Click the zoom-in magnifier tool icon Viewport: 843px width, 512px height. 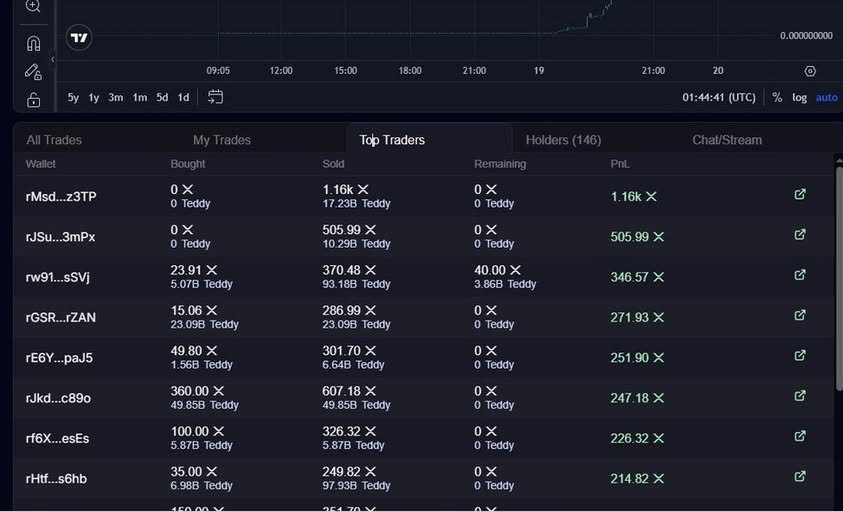pyautogui.click(x=33, y=6)
